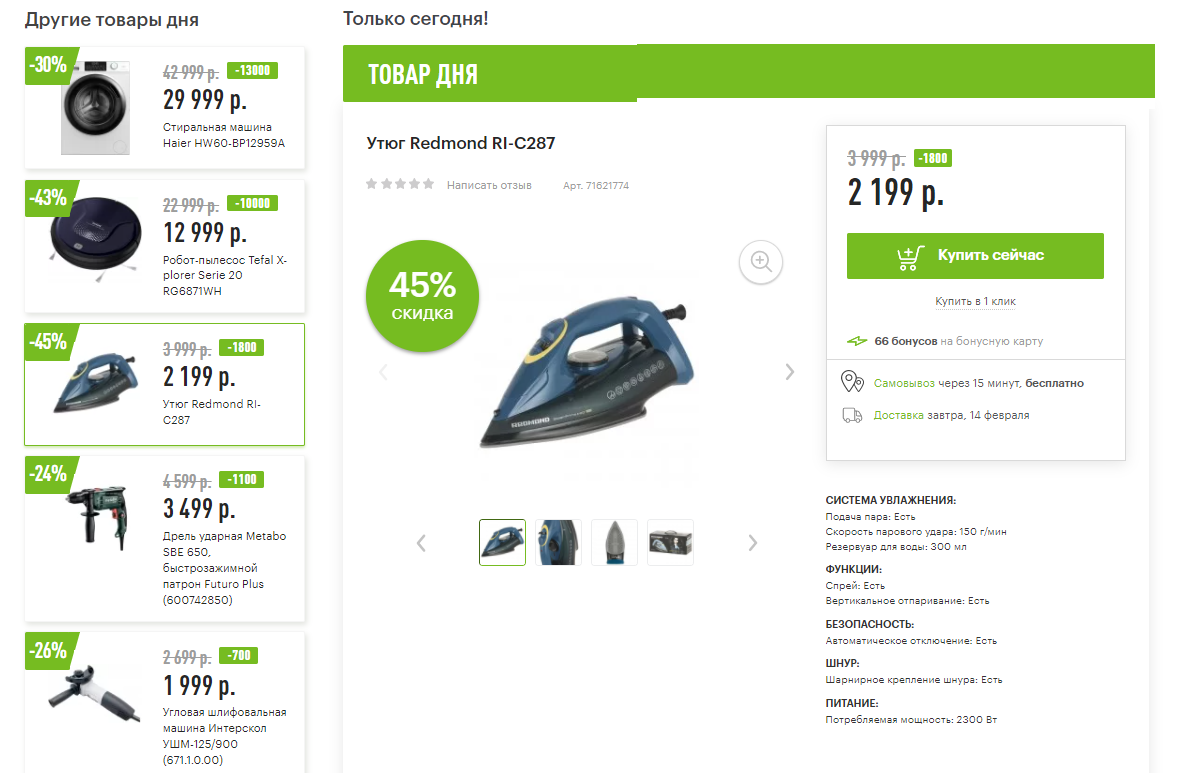This screenshot has height=773, width=1183.
Task: Click the bonus card arrow icon
Action: click(x=857, y=341)
